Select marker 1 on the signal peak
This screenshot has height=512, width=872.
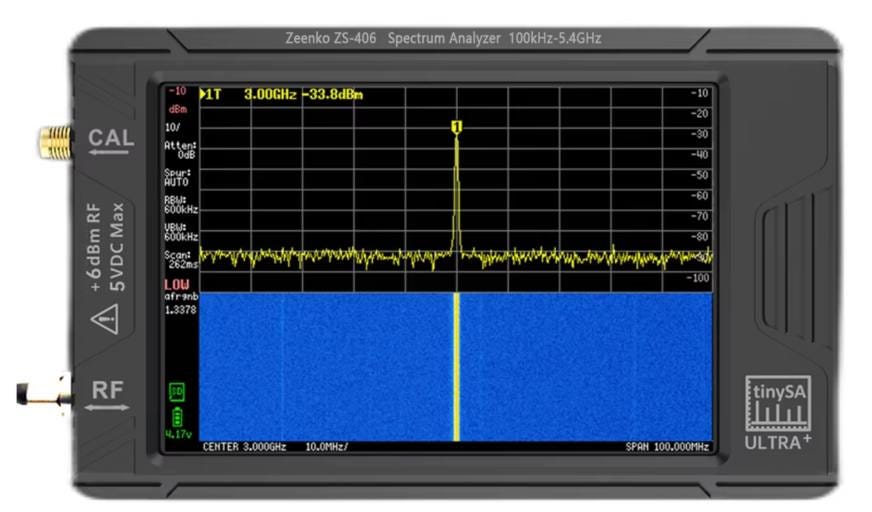[x=457, y=127]
